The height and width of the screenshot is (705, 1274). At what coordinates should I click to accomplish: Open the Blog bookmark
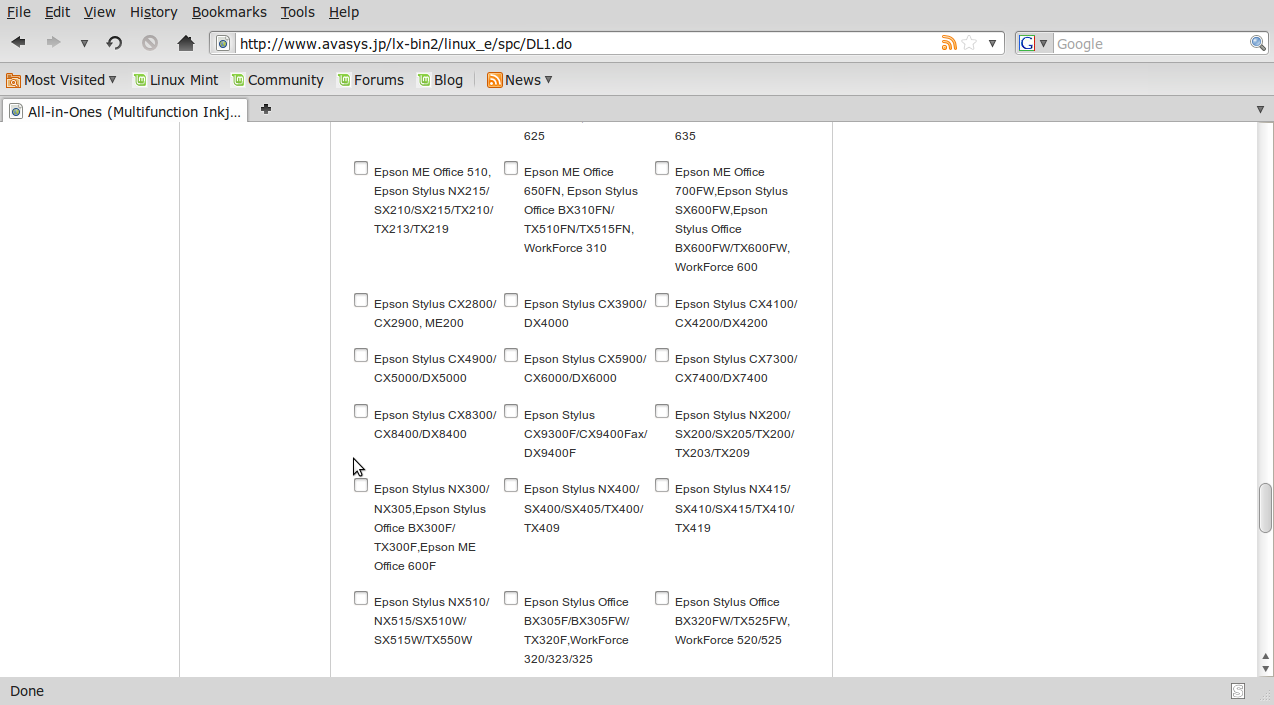(440, 80)
